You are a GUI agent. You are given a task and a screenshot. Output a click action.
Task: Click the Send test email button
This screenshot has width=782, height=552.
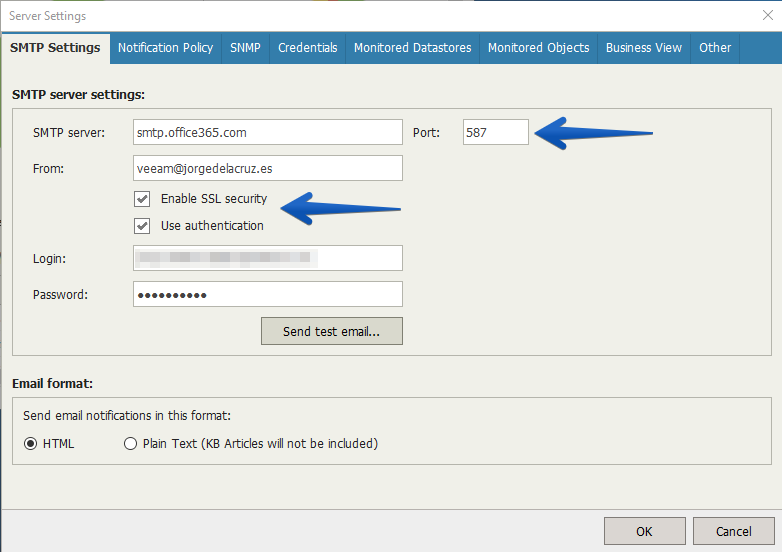click(332, 331)
